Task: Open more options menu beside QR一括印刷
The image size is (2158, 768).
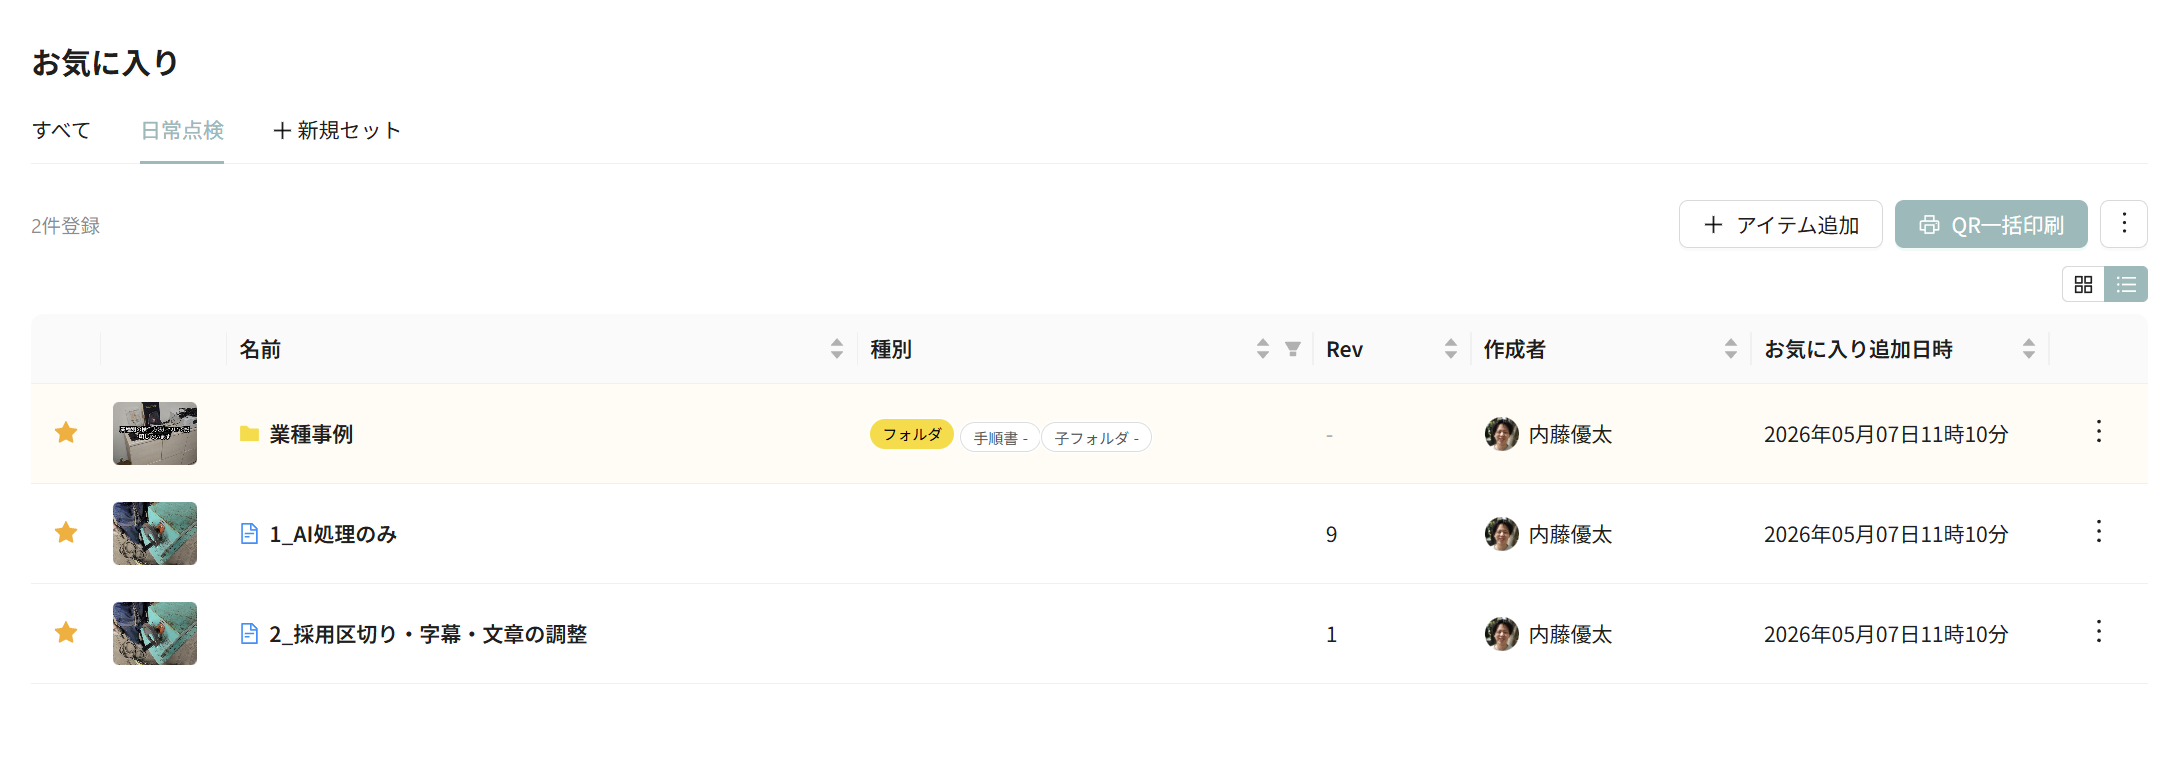Action: tap(2124, 224)
